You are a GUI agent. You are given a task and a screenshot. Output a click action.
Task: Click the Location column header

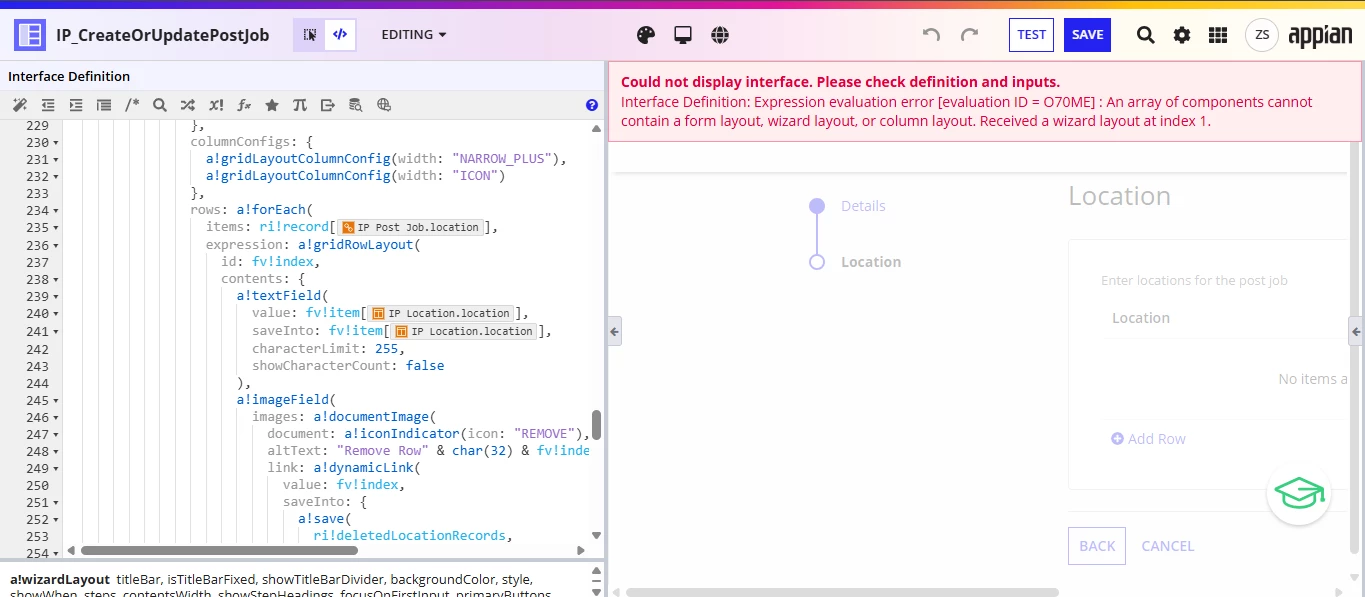coord(1141,318)
